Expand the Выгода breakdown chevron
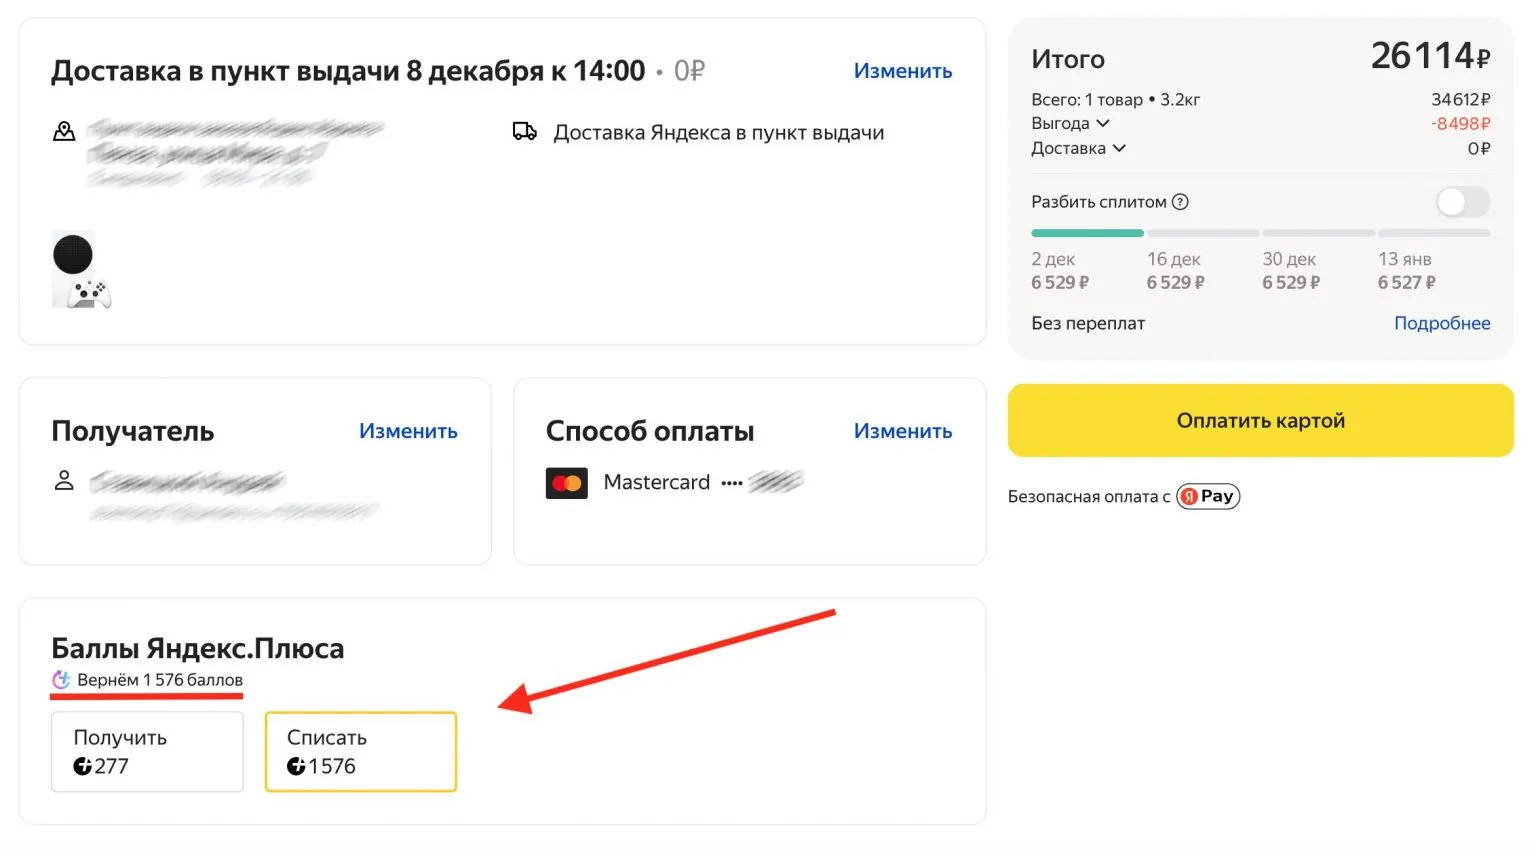 [1103, 124]
